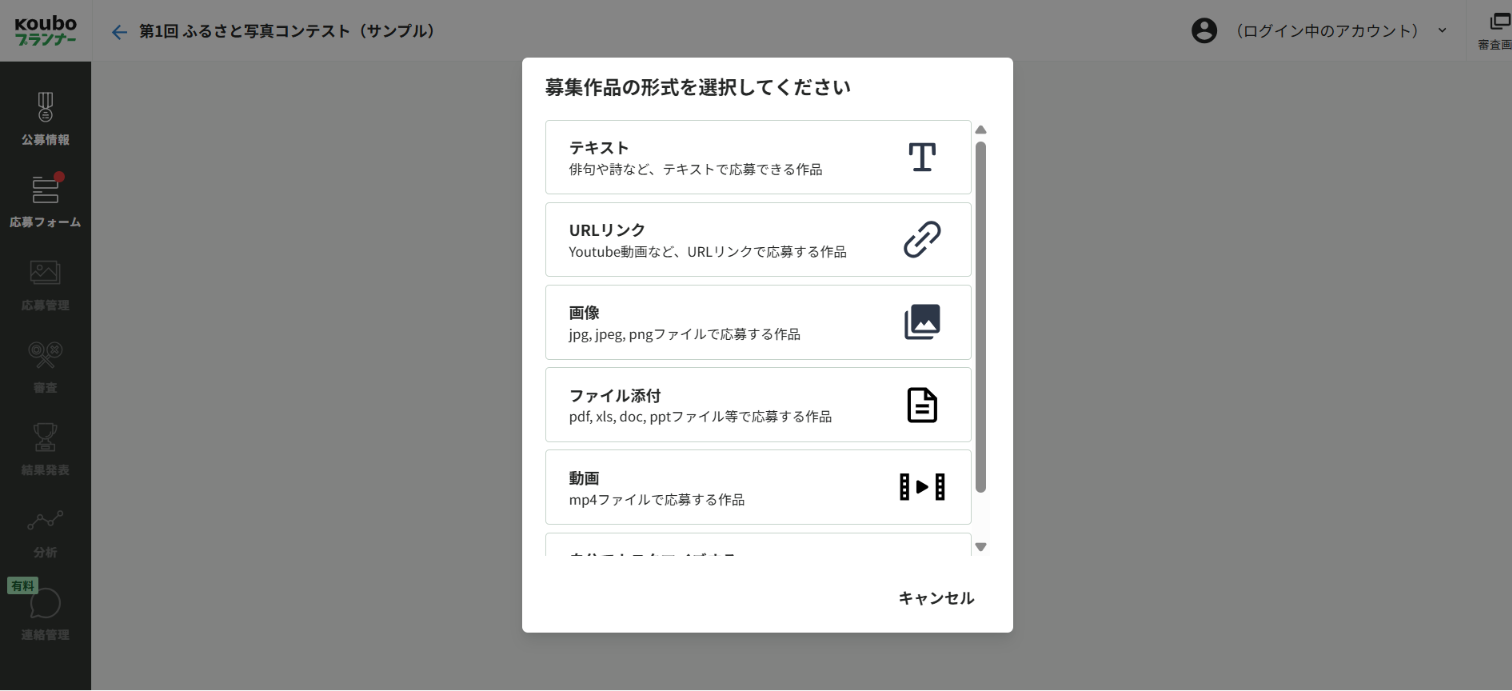
Task: Click the film strip video icon
Action: [x=922, y=487]
